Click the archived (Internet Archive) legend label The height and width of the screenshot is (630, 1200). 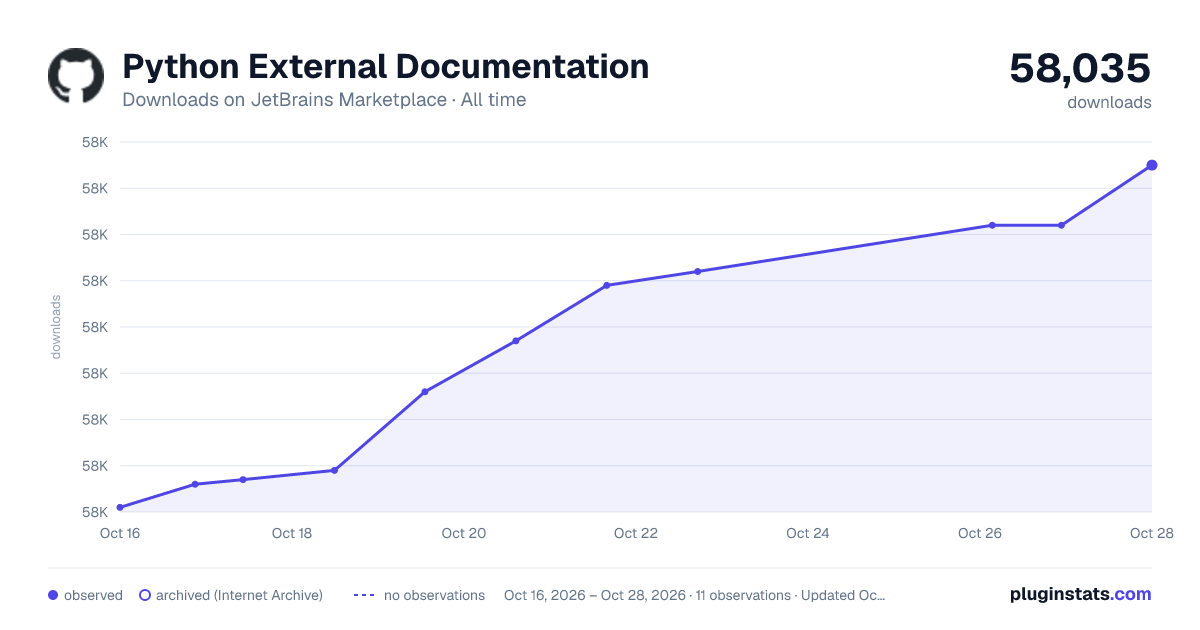coord(239,595)
